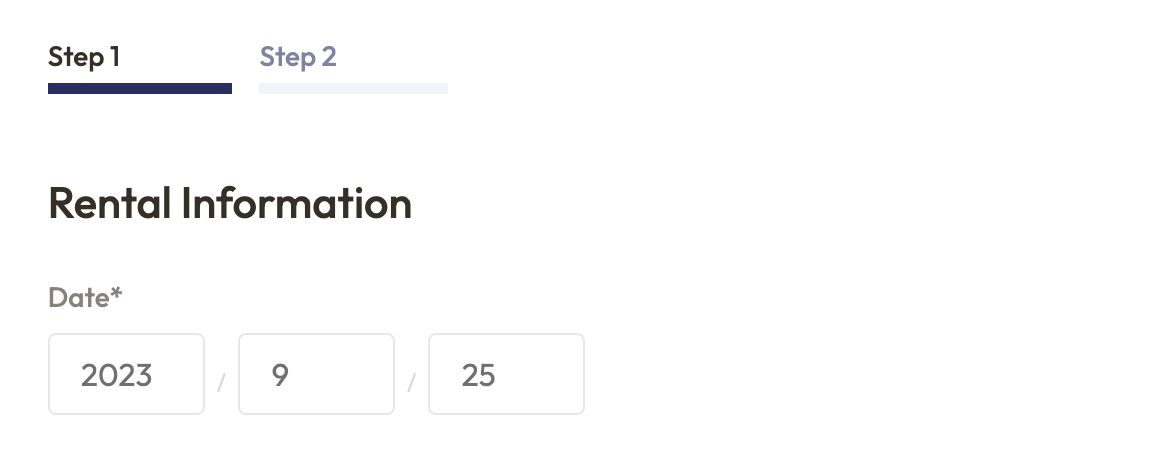The height and width of the screenshot is (464, 1156).
Task: Focus the year field showing 2023
Action: [x=126, y=374]
